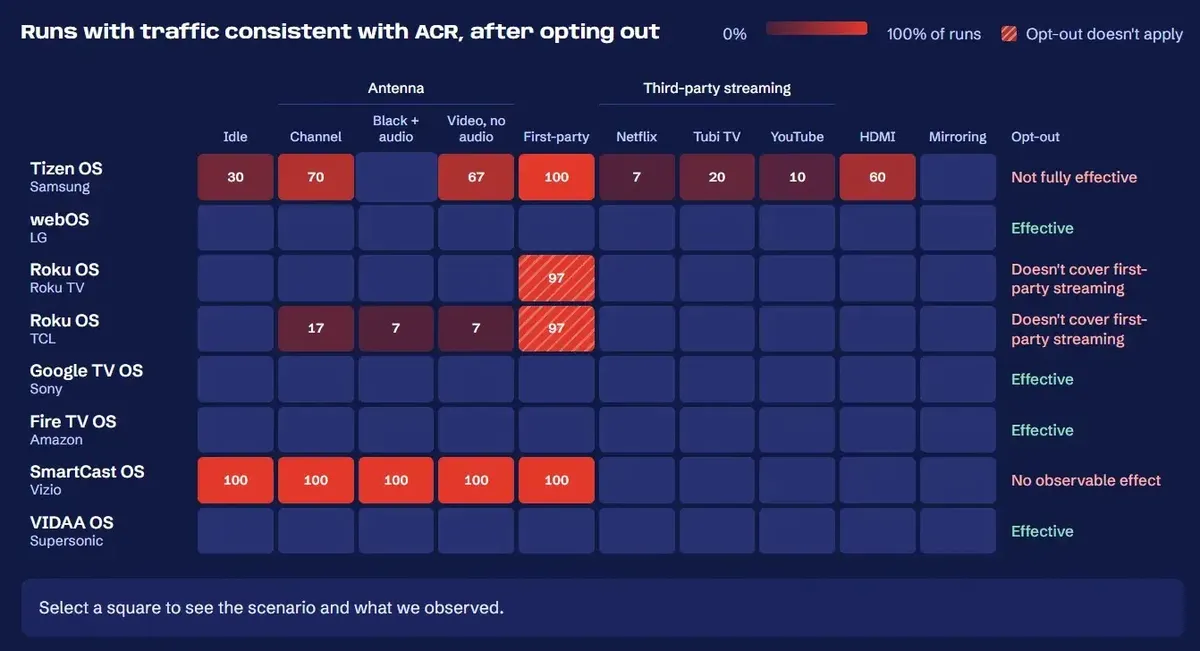1200x651 pixels.
Task: Select the Vizio Idle square showing 100
Action: [235, 480]
